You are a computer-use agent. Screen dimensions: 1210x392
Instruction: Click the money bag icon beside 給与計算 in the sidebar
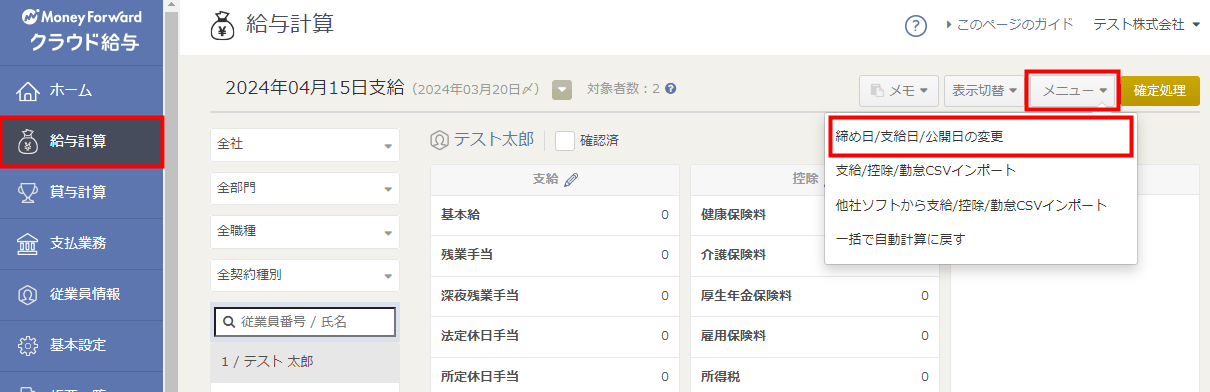pyautogui.click(x=29, y=141)
